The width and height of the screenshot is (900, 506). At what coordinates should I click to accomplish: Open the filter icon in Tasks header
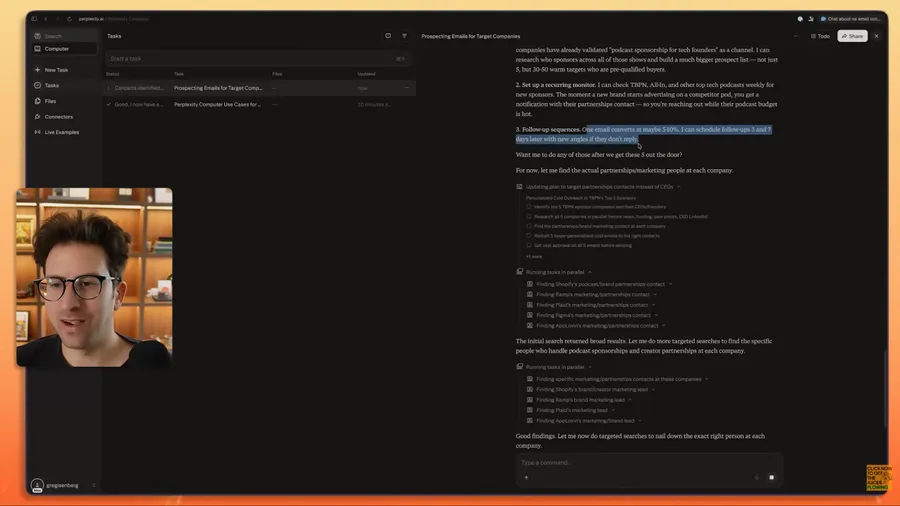404,36
